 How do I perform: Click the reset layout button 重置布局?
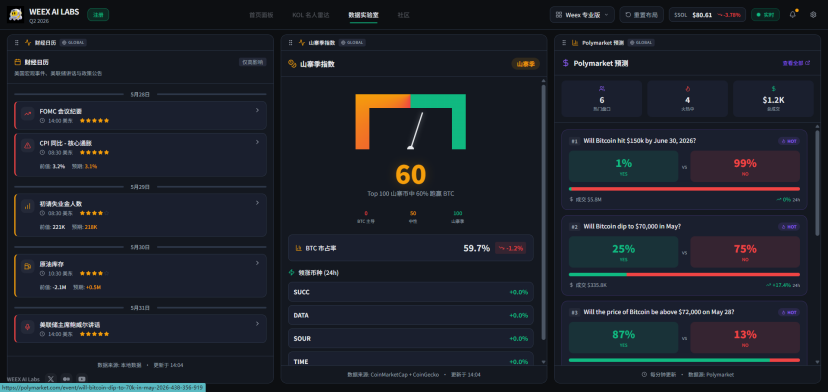coord(641,15)
